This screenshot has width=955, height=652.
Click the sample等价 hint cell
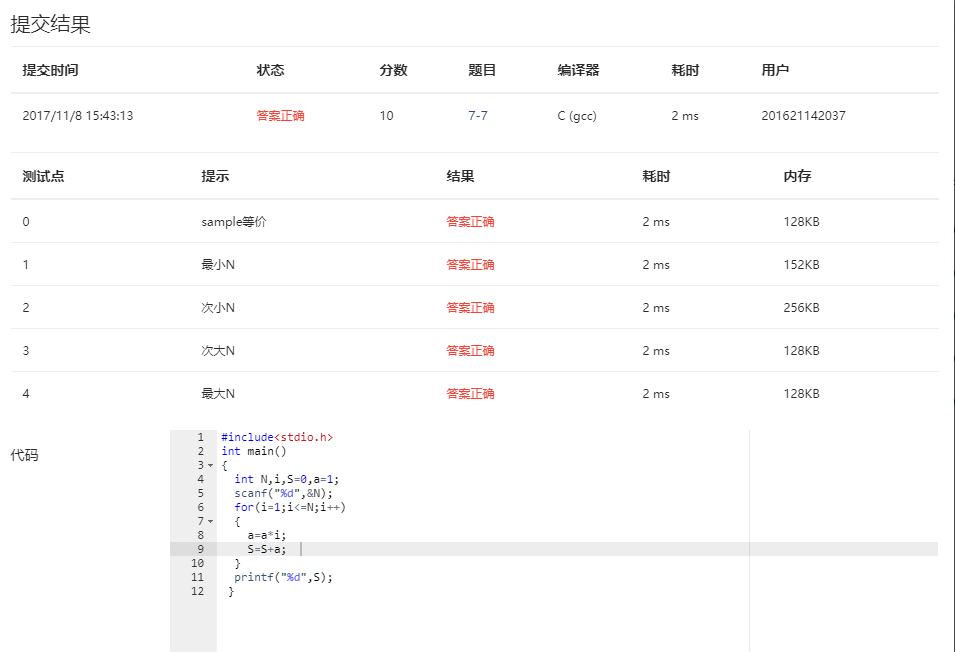[x=234, y=222]
